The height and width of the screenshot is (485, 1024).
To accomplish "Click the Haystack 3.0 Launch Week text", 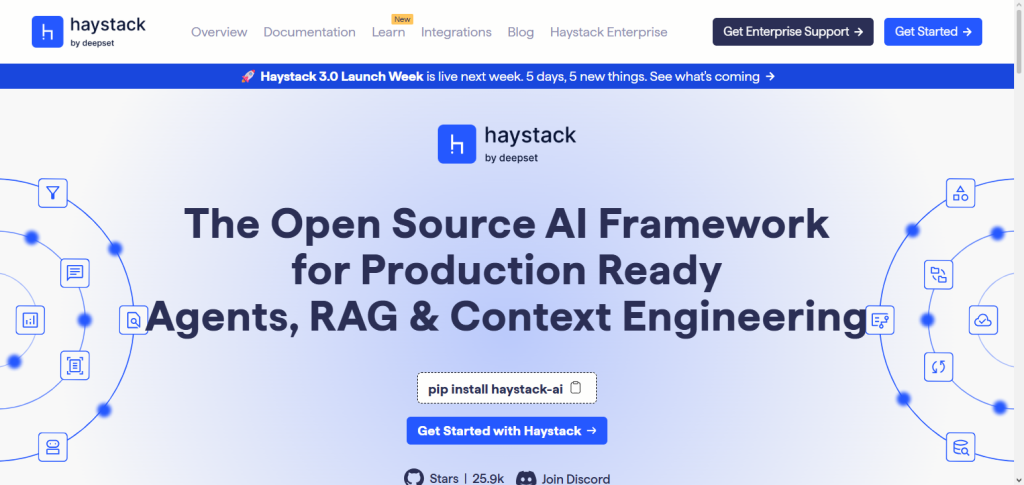I will [342, 76].
